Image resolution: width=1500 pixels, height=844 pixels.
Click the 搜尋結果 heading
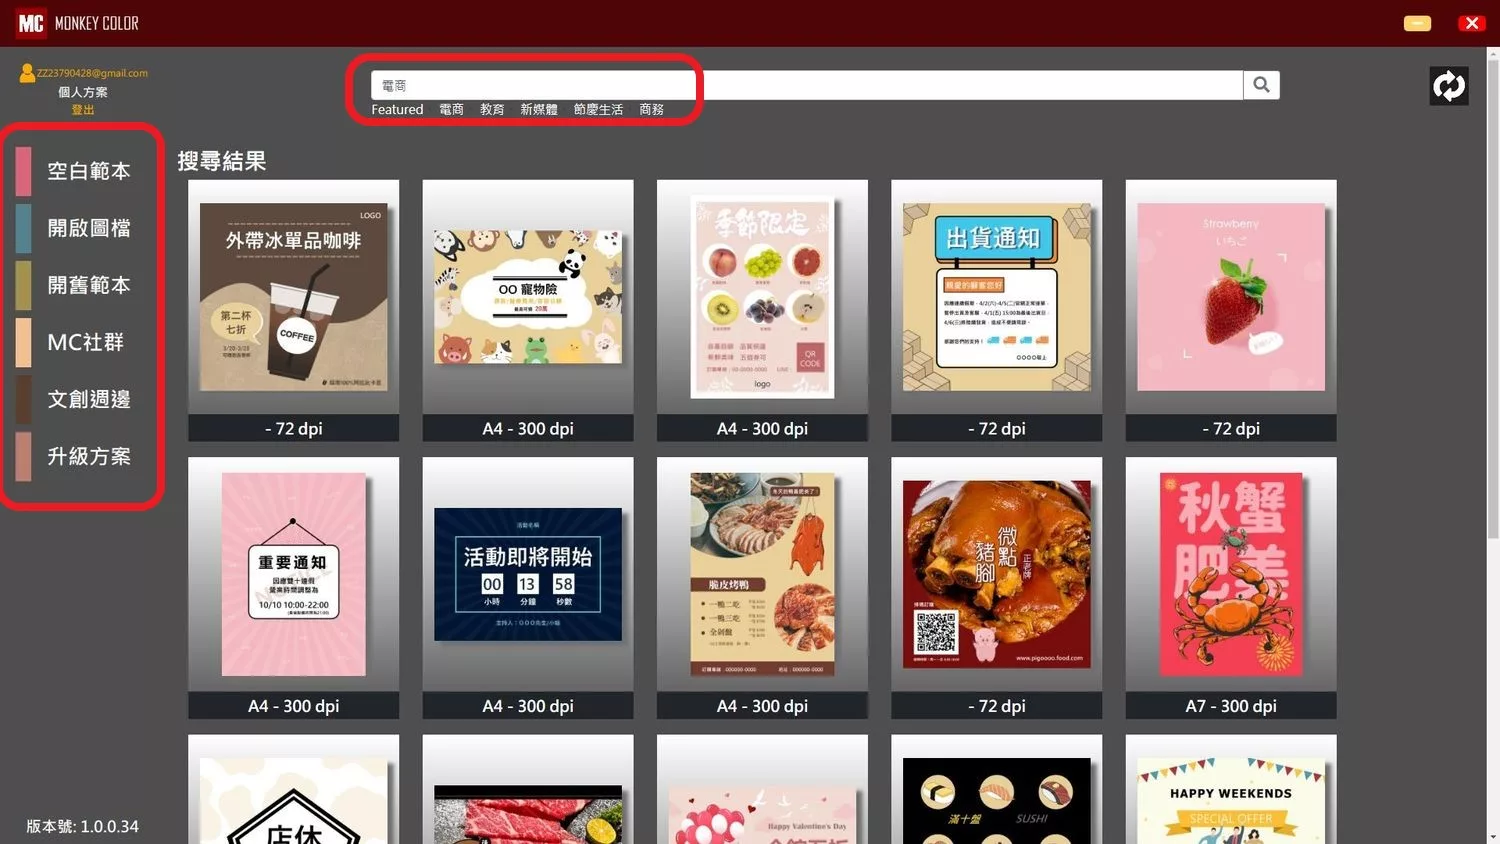(222, 161)
